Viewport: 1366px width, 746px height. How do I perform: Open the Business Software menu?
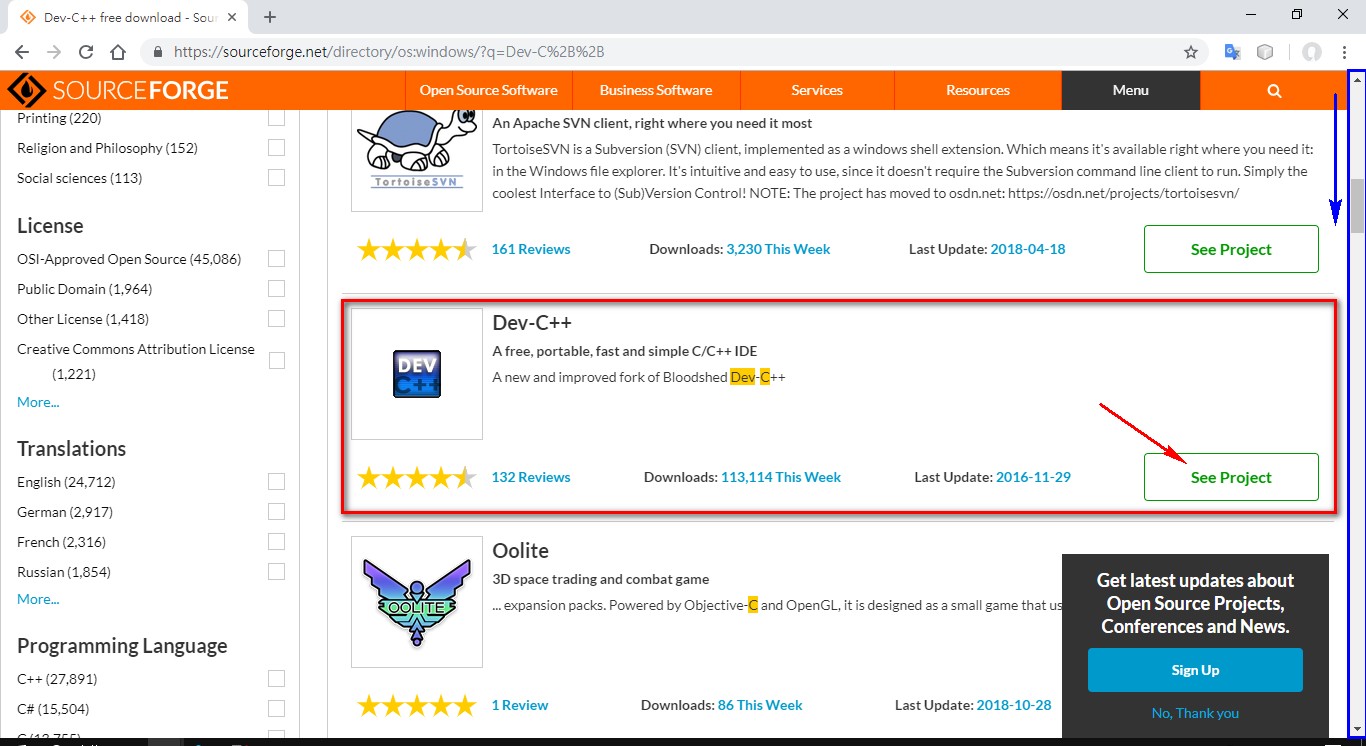pos(656,90)
